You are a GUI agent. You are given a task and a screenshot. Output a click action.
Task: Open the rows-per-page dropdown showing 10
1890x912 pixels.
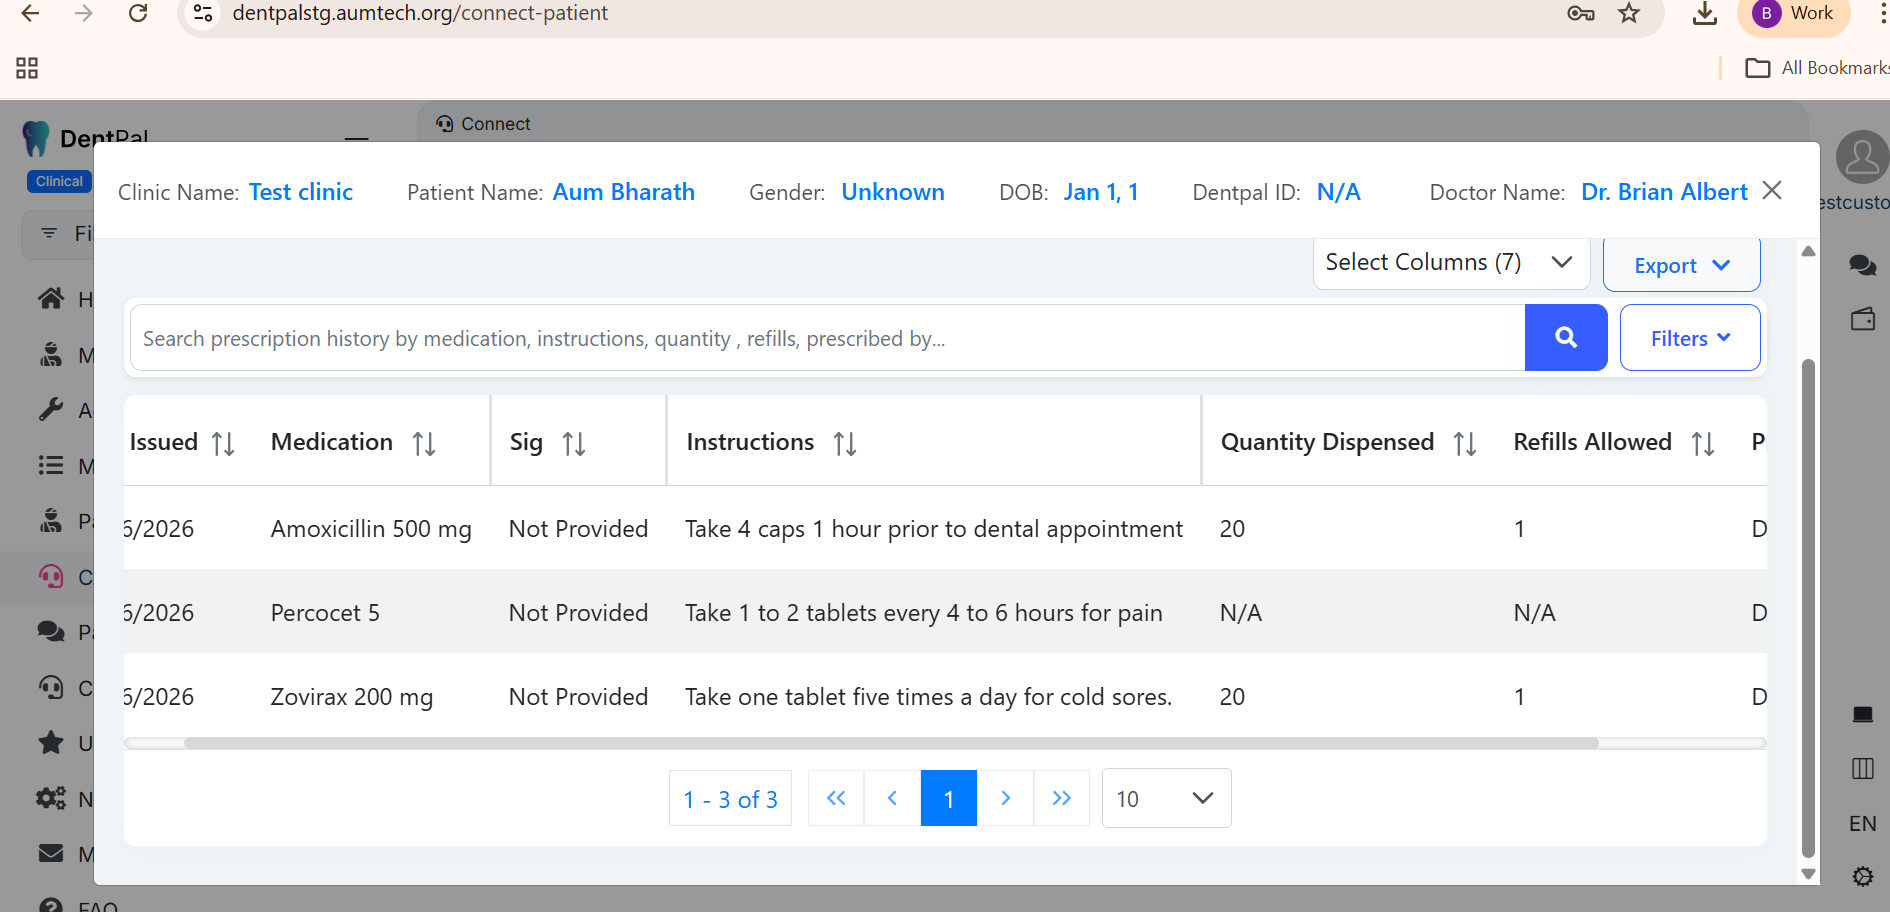coord(1166,798)
